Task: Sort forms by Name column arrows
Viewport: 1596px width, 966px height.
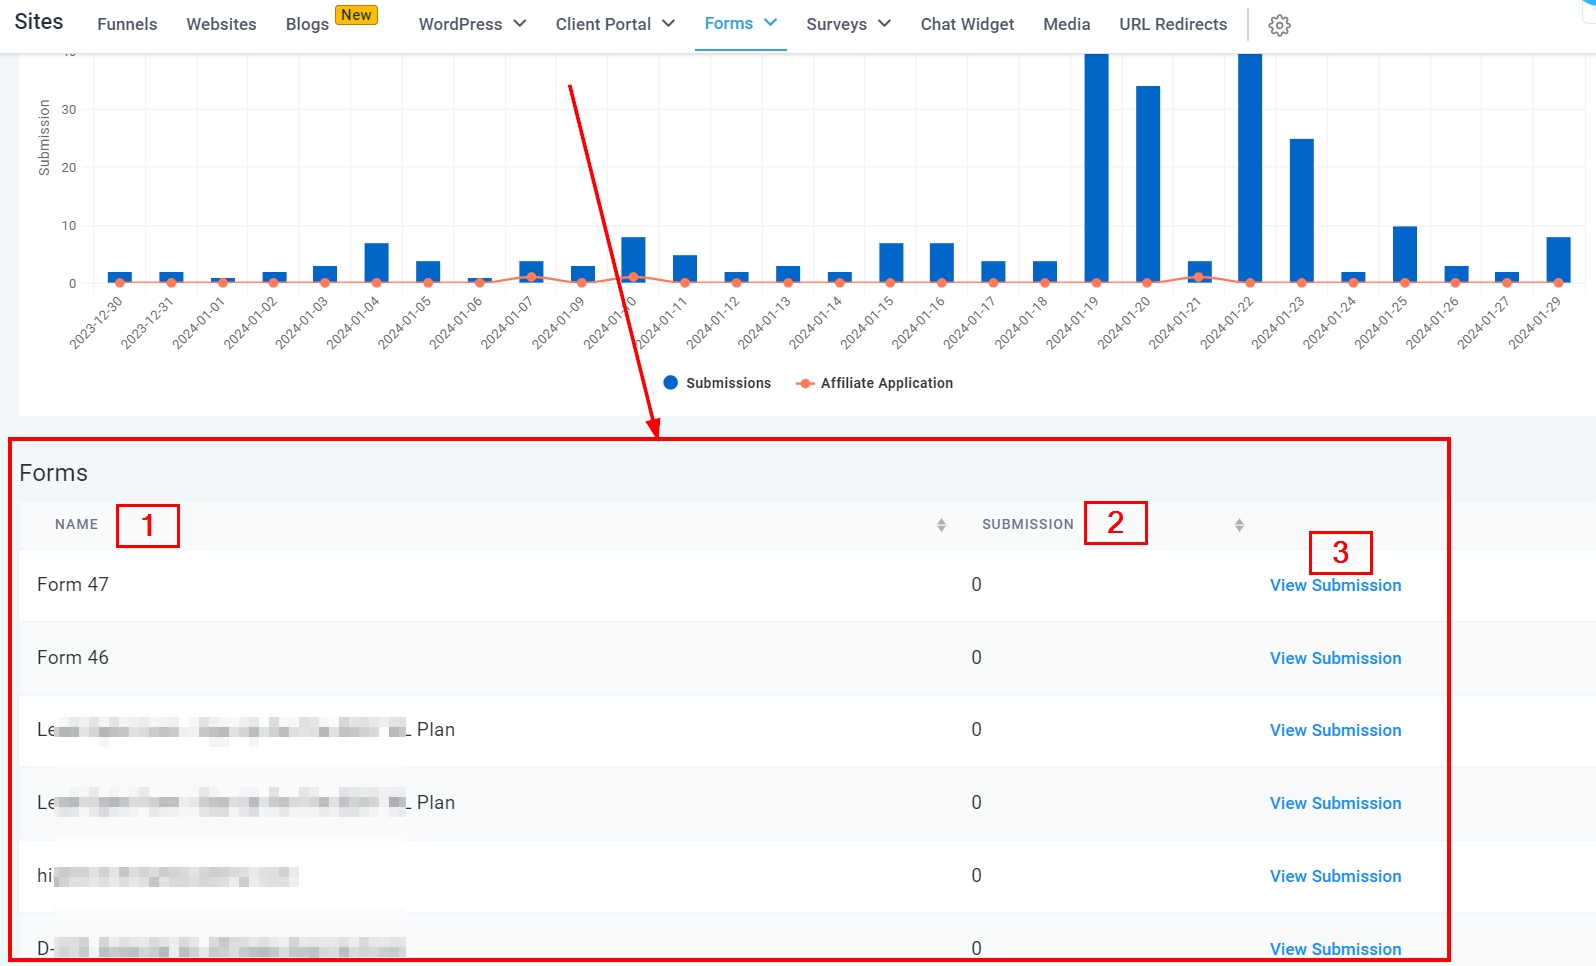Action: (941, 525)
